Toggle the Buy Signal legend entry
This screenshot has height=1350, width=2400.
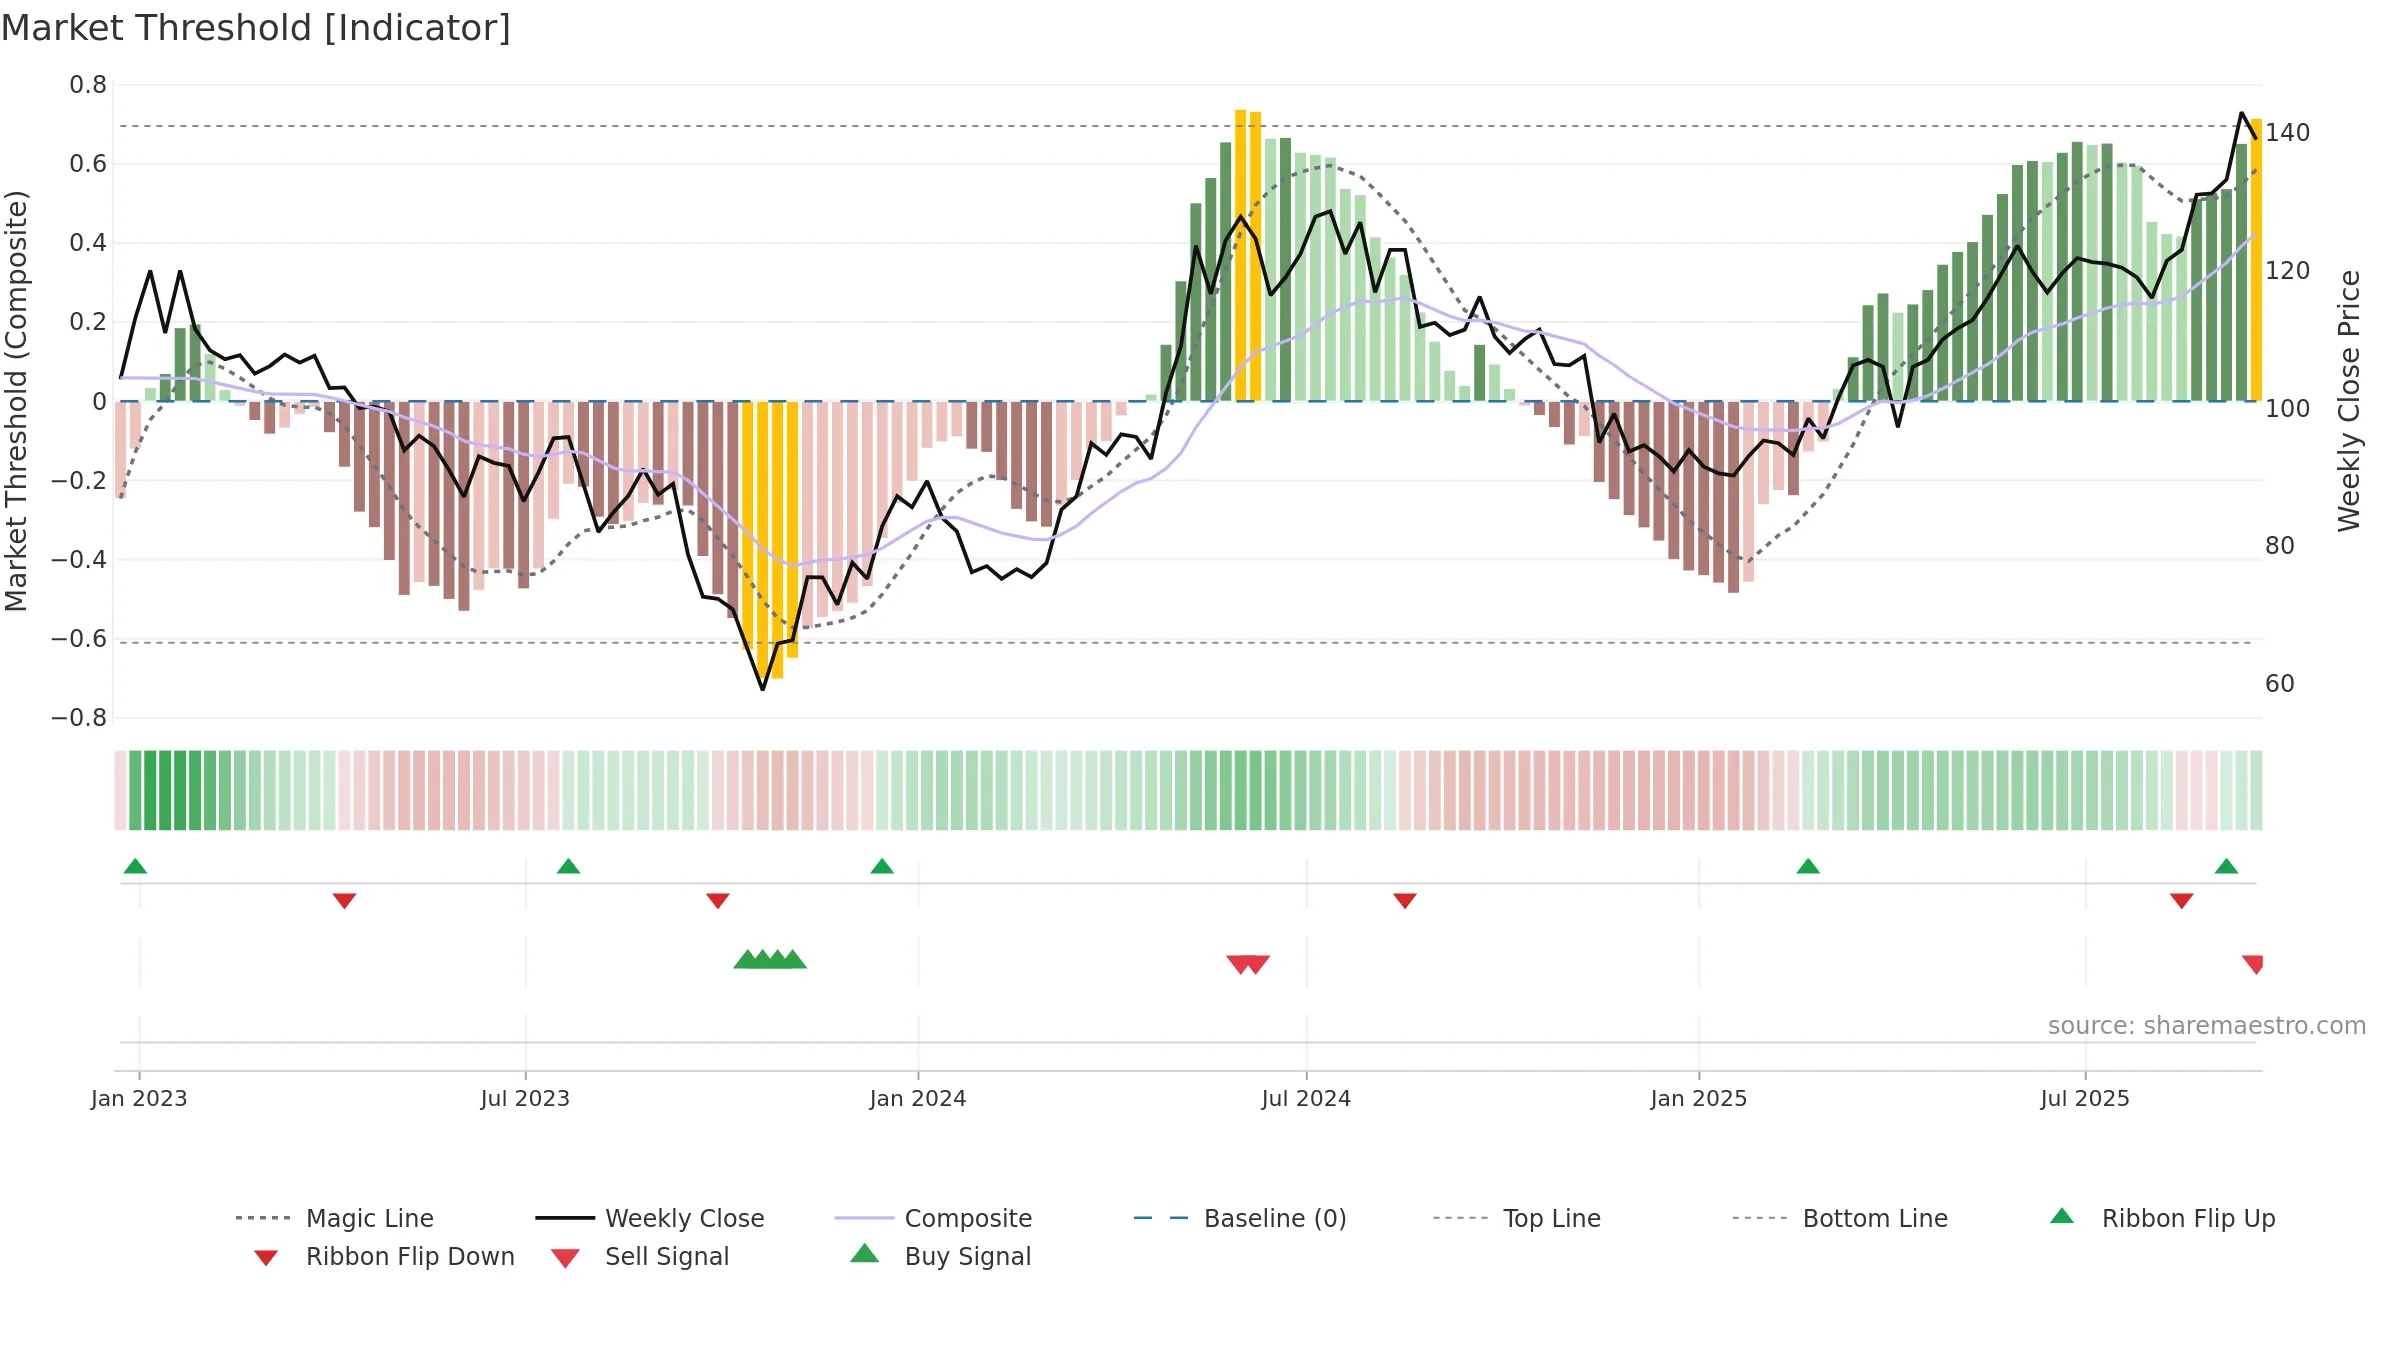coord(940,1256)
